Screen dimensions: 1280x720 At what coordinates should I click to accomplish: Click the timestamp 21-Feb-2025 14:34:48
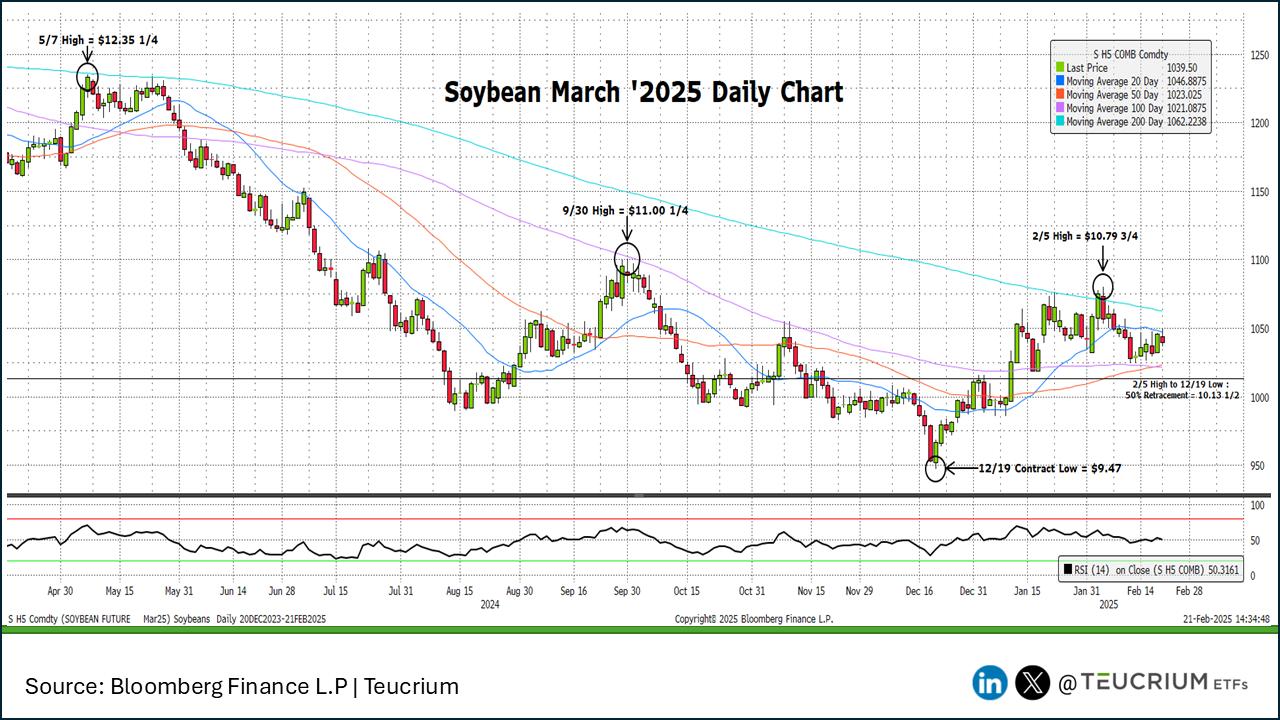(1227, 620)
